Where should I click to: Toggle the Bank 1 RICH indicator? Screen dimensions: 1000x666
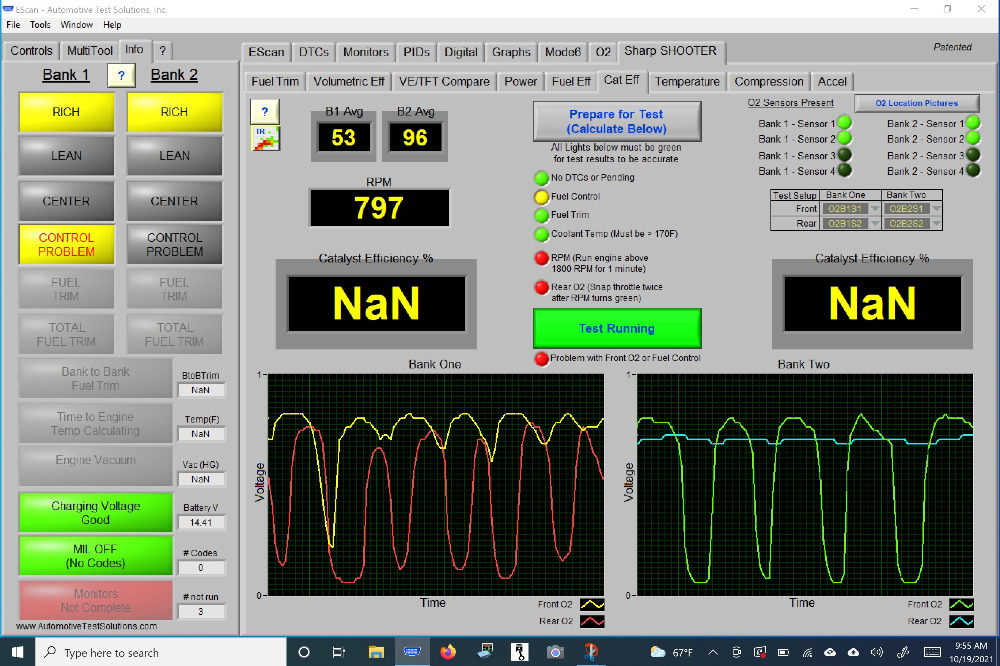pos(67,112)
